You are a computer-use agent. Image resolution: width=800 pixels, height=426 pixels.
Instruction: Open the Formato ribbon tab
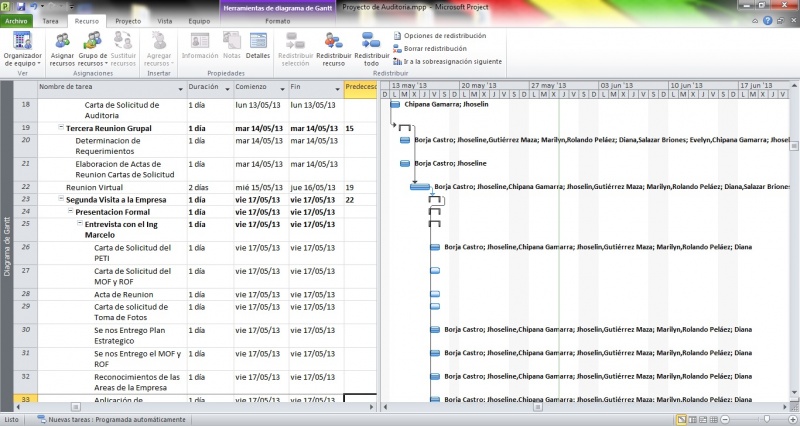coord(278,20)
